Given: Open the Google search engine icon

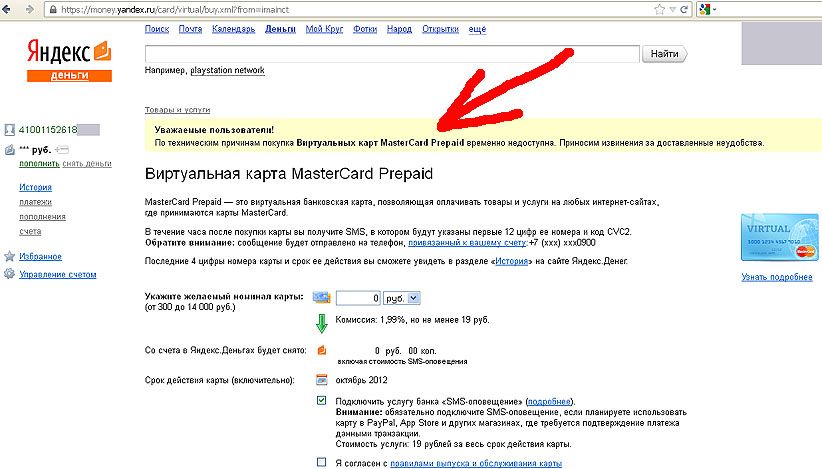Looking at the screenshot, I should [x=705, y=9].
